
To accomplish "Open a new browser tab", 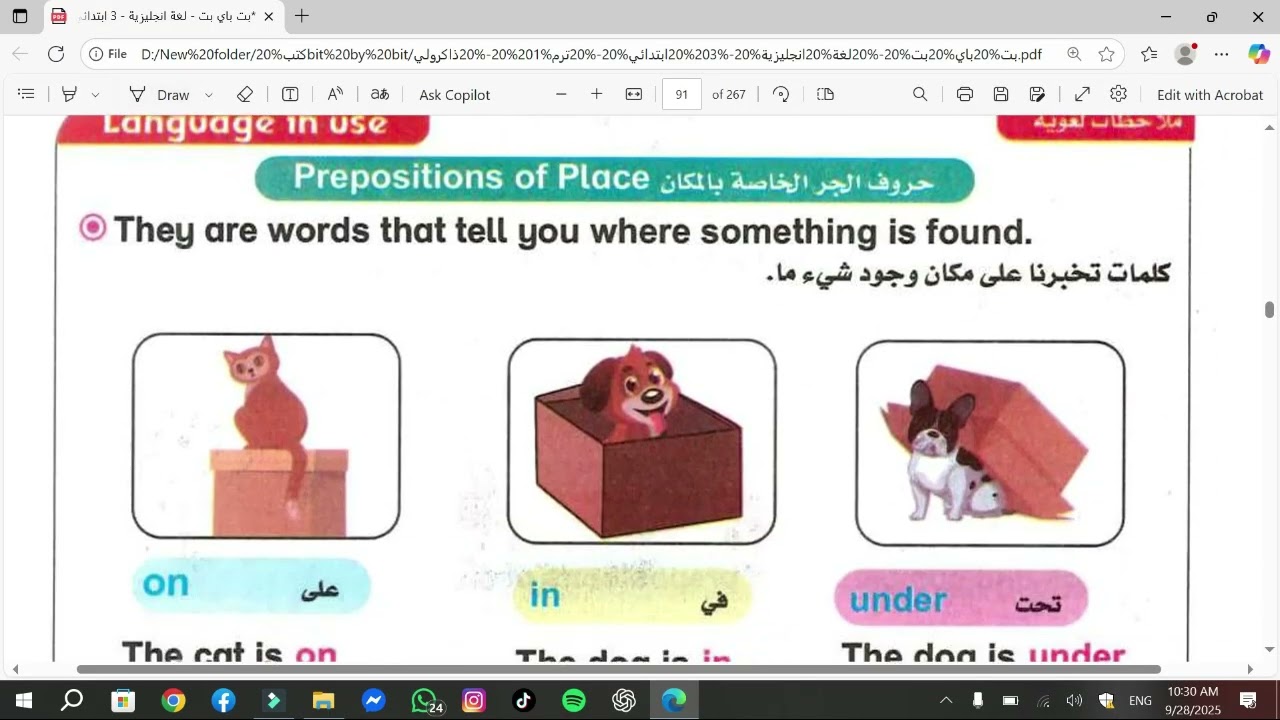I will coord(302,16).
